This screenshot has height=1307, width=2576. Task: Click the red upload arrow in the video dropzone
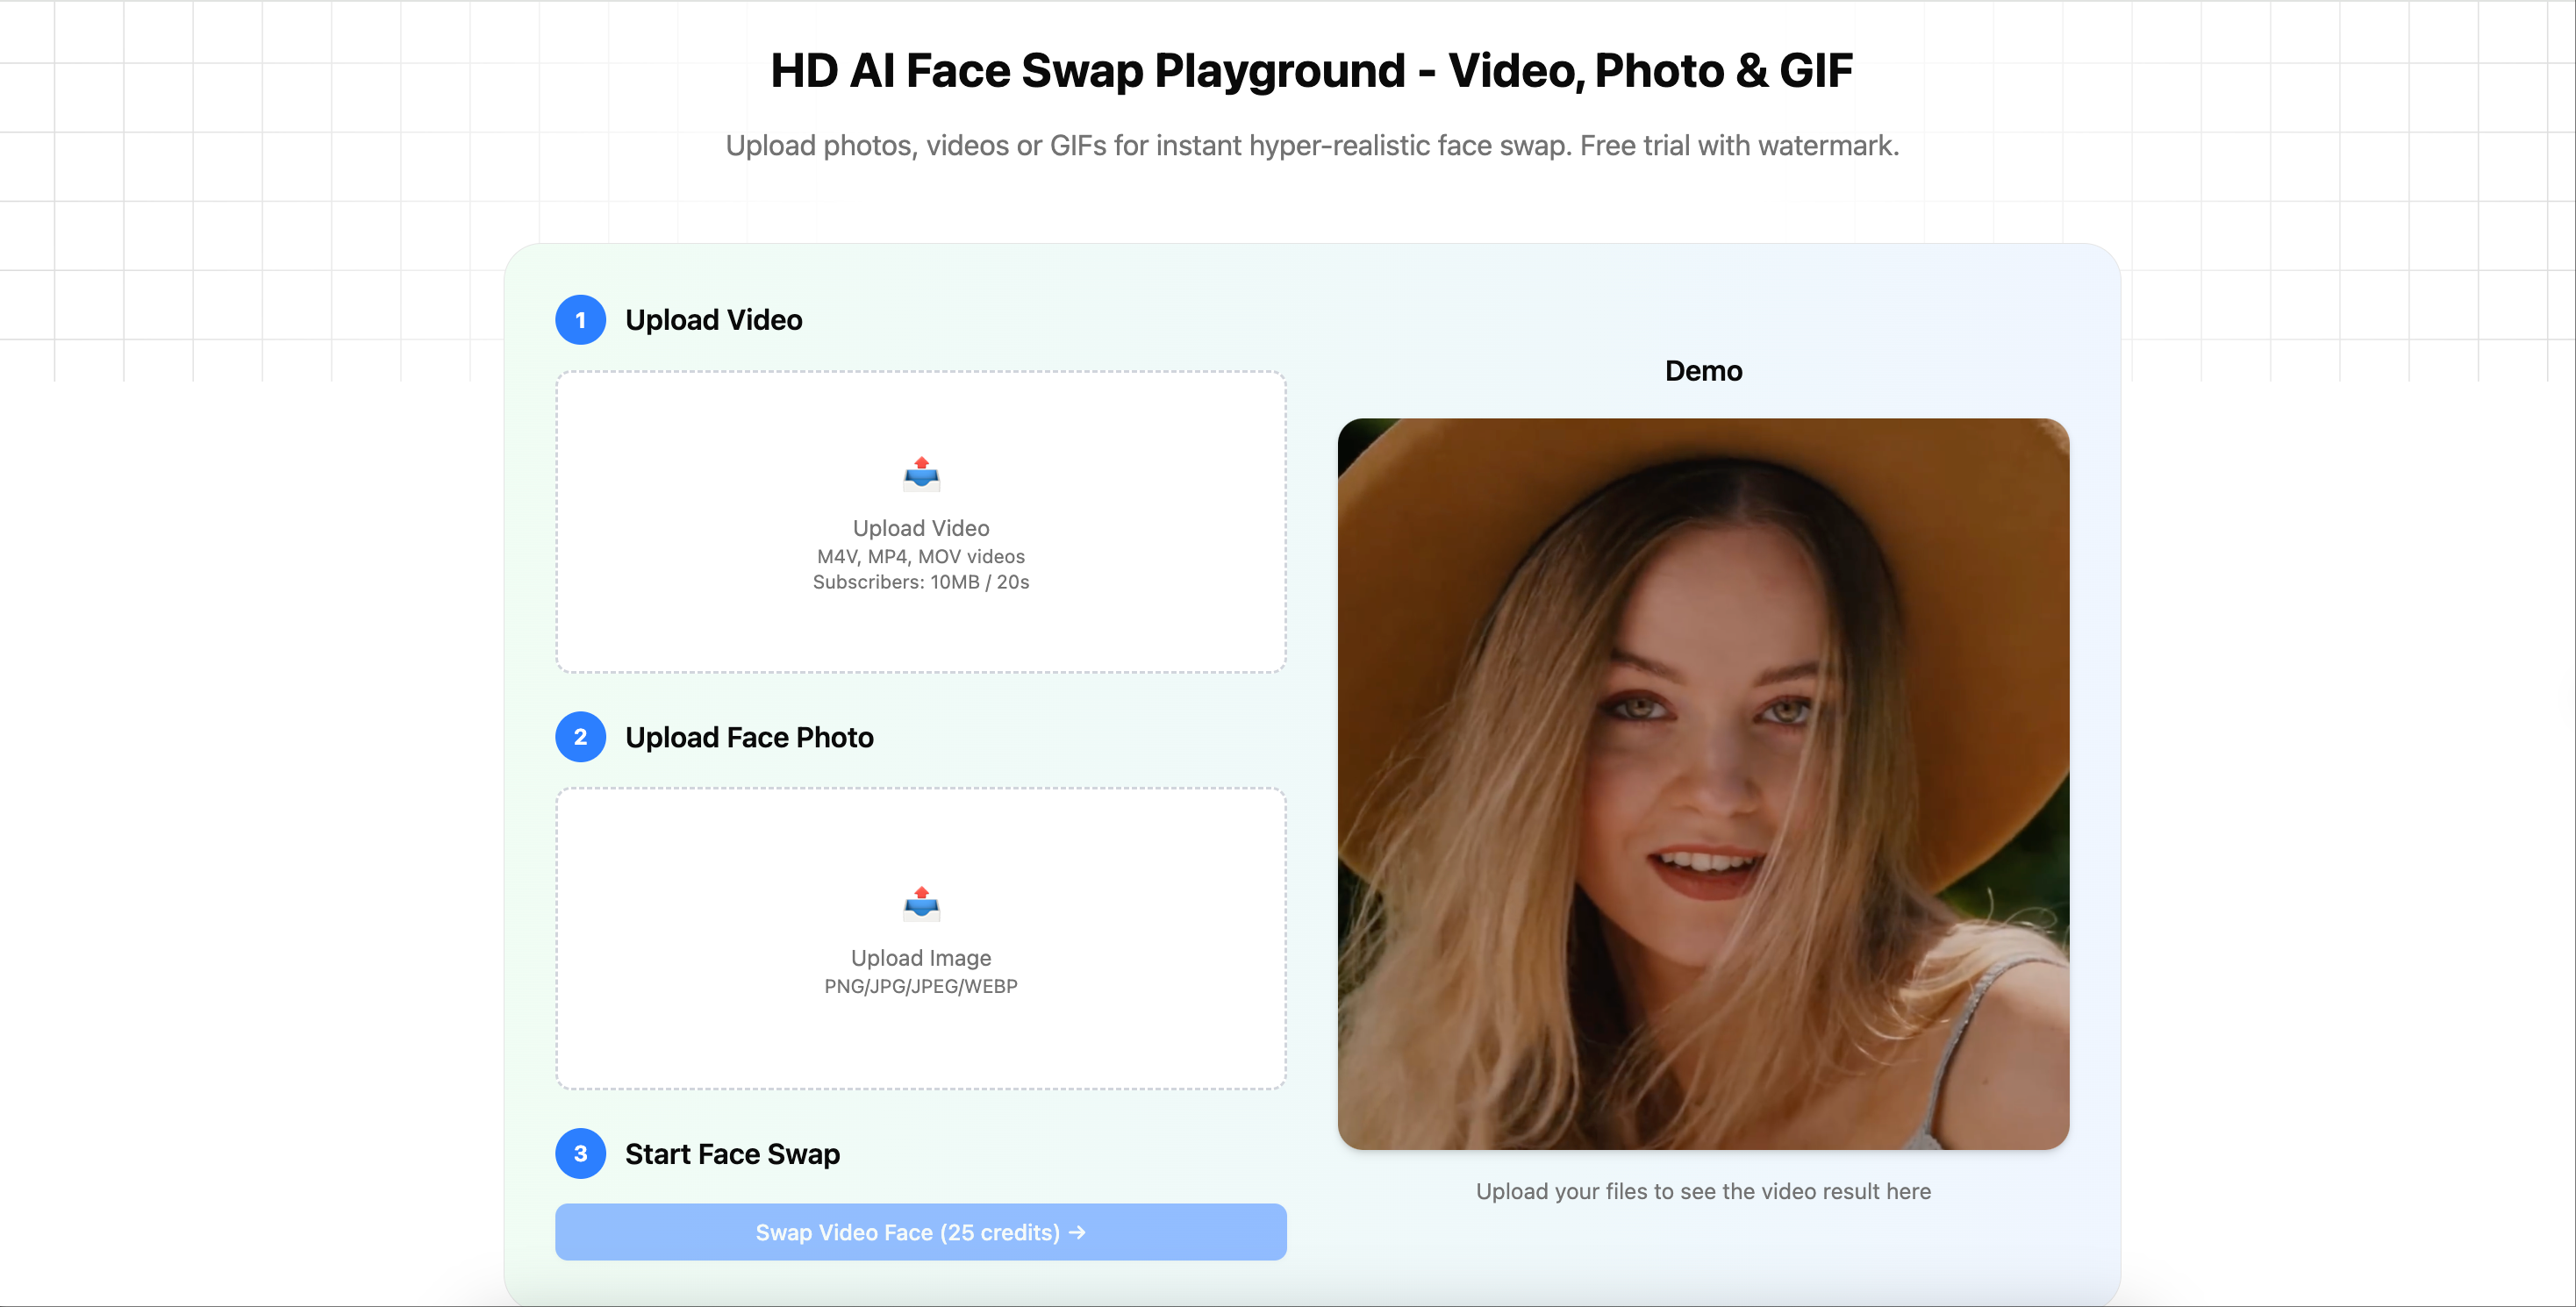(x=921, y=464)
